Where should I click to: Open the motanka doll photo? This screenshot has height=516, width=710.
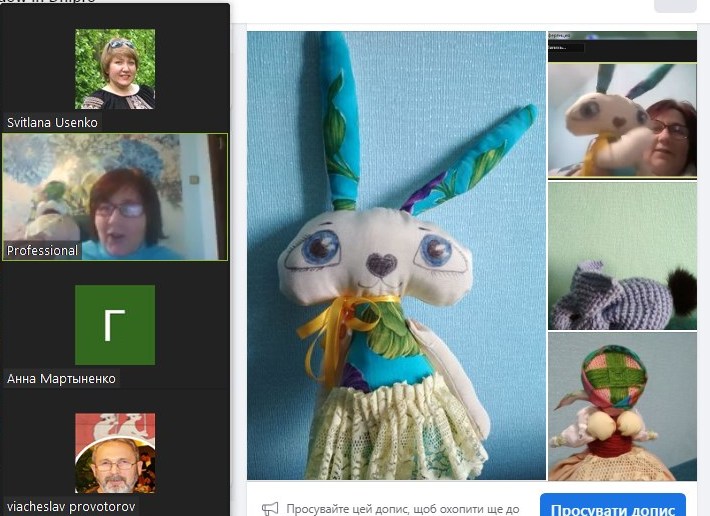click(x=622, y=406)
